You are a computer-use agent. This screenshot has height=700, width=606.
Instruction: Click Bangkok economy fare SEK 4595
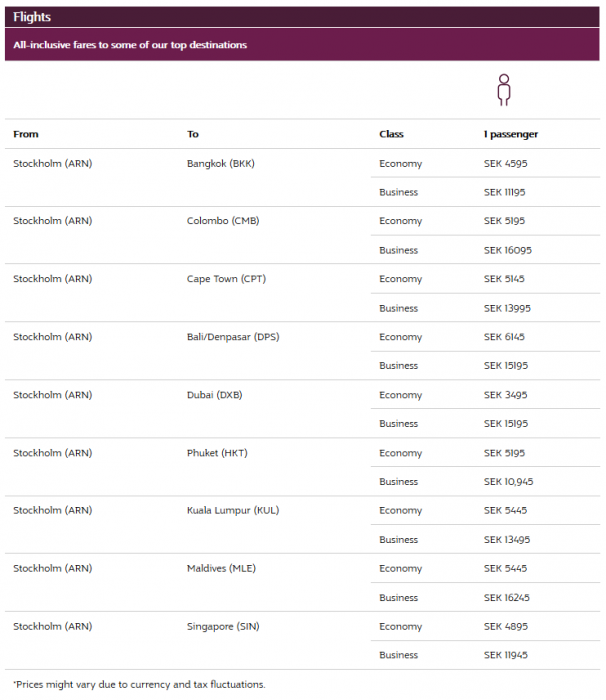coord(506,163)
